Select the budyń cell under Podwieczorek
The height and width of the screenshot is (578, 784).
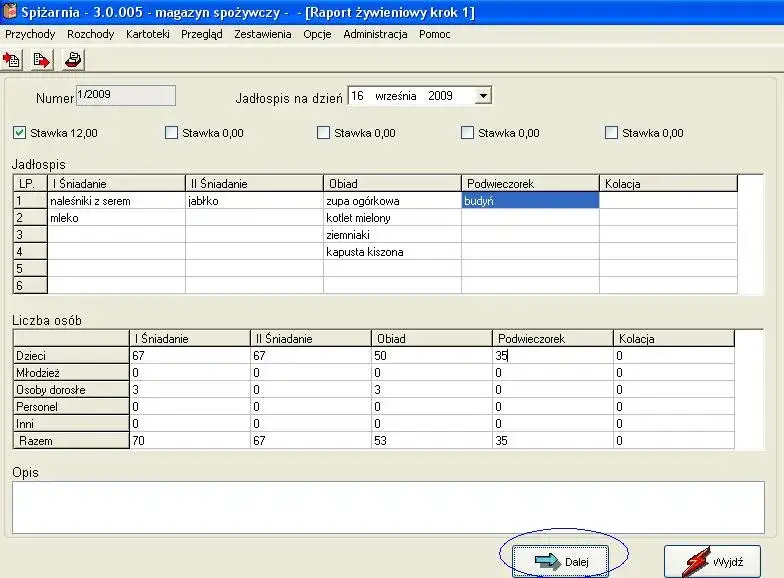(x=530, y=201)
